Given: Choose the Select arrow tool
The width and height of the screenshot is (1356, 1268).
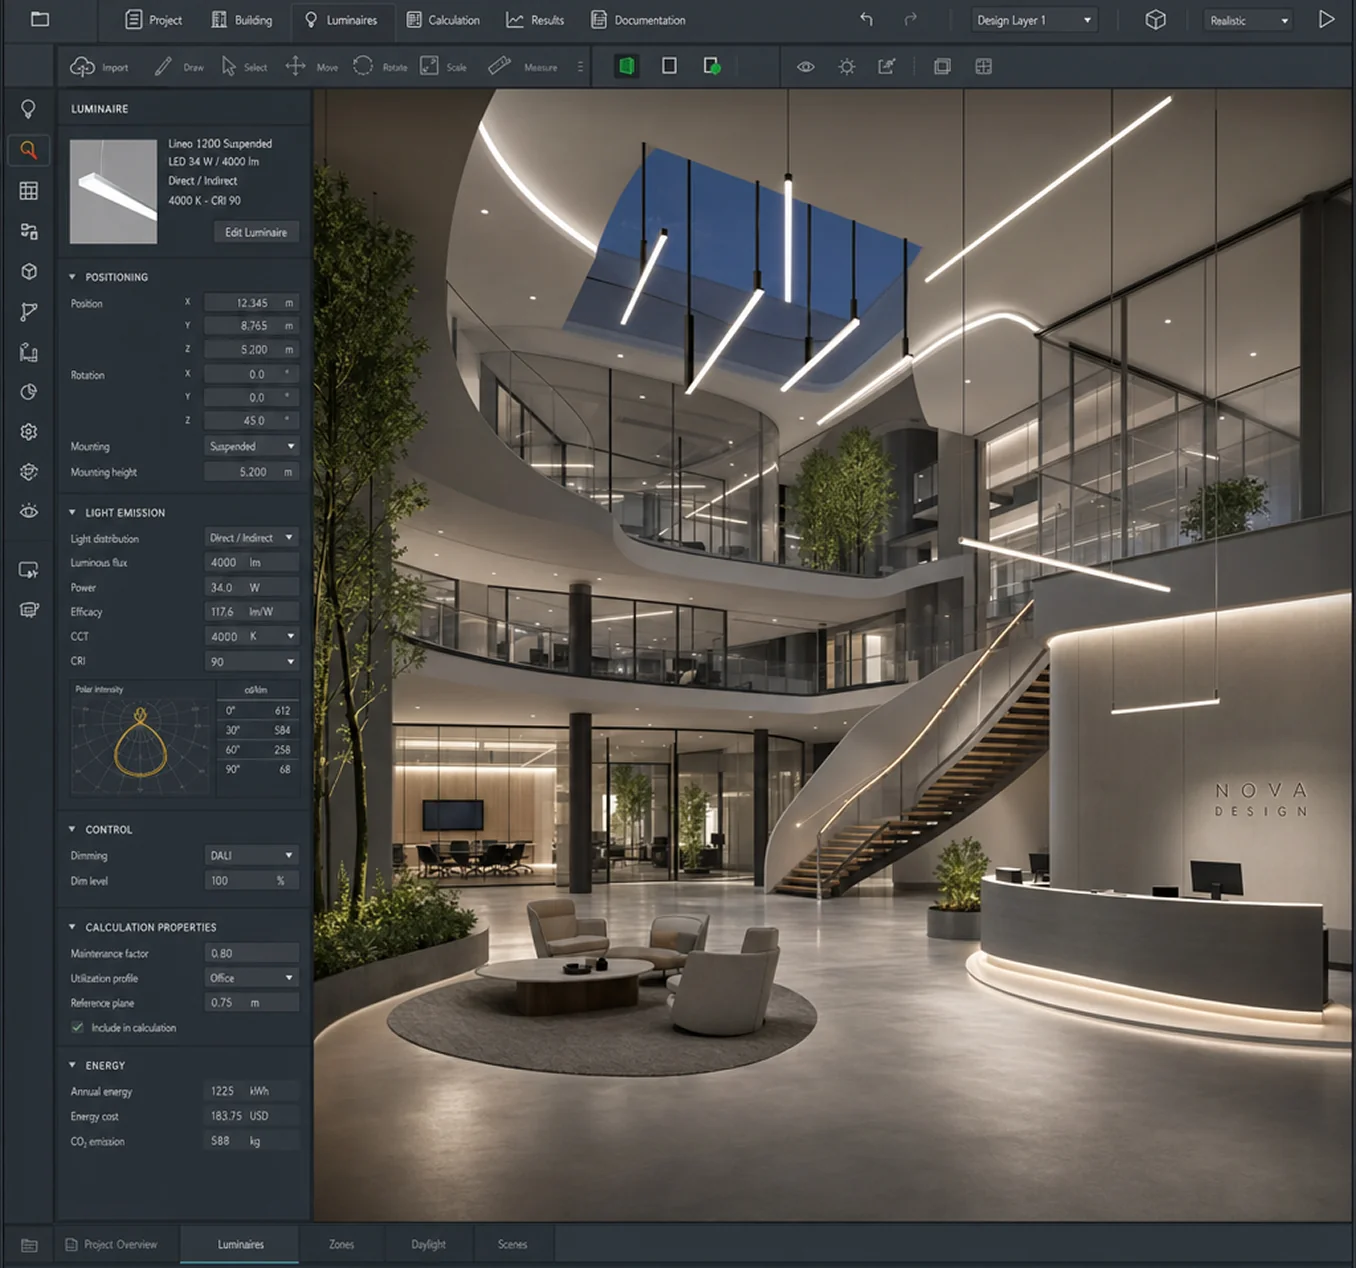Looking at the screenshot, I should point(244,67).
